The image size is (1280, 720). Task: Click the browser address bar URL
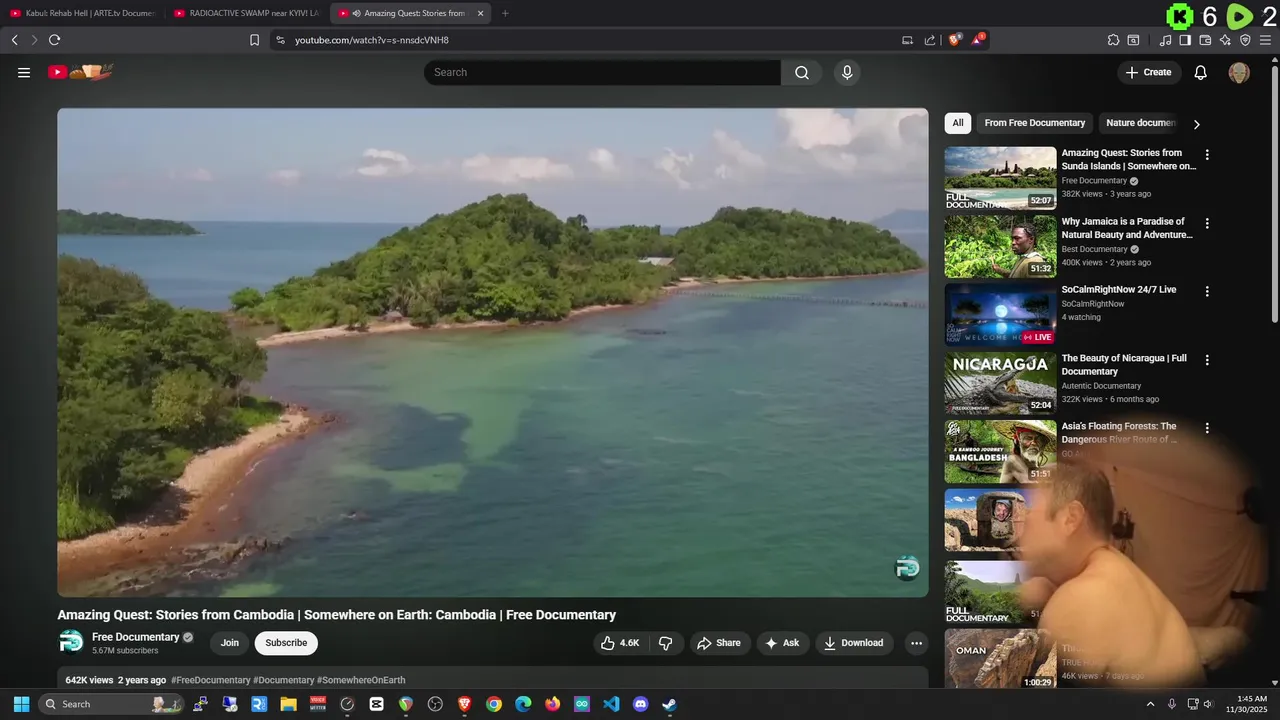point(372,40)
